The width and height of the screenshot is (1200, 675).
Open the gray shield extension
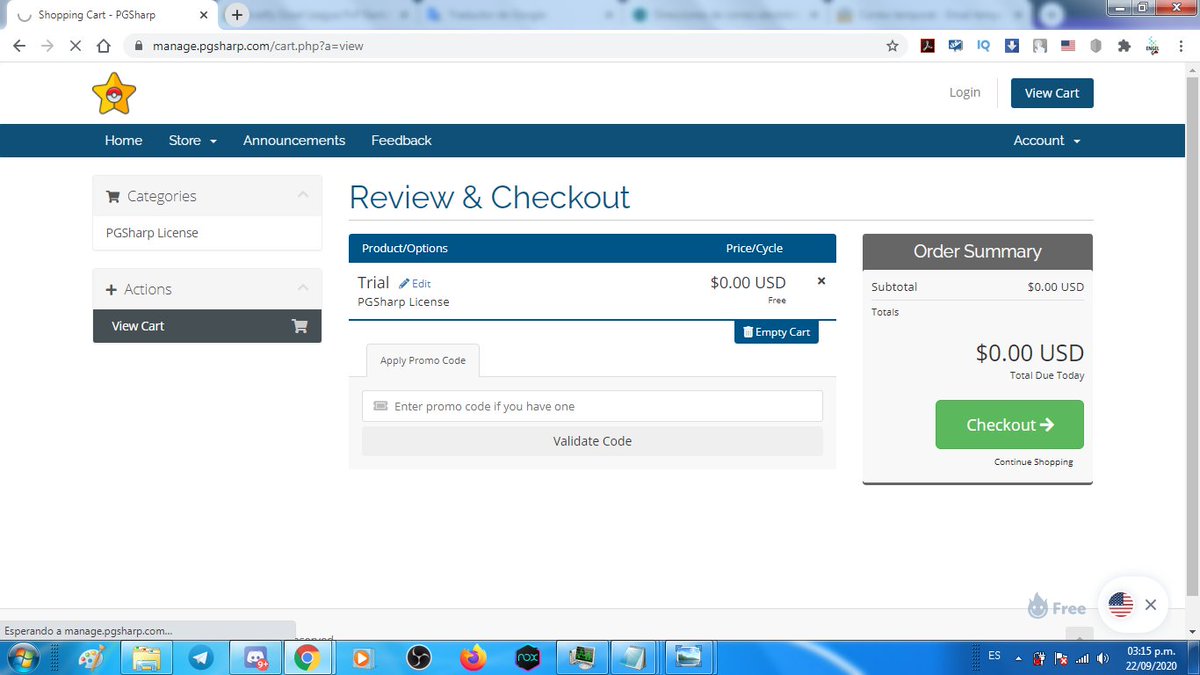(x=1096, y=46)
